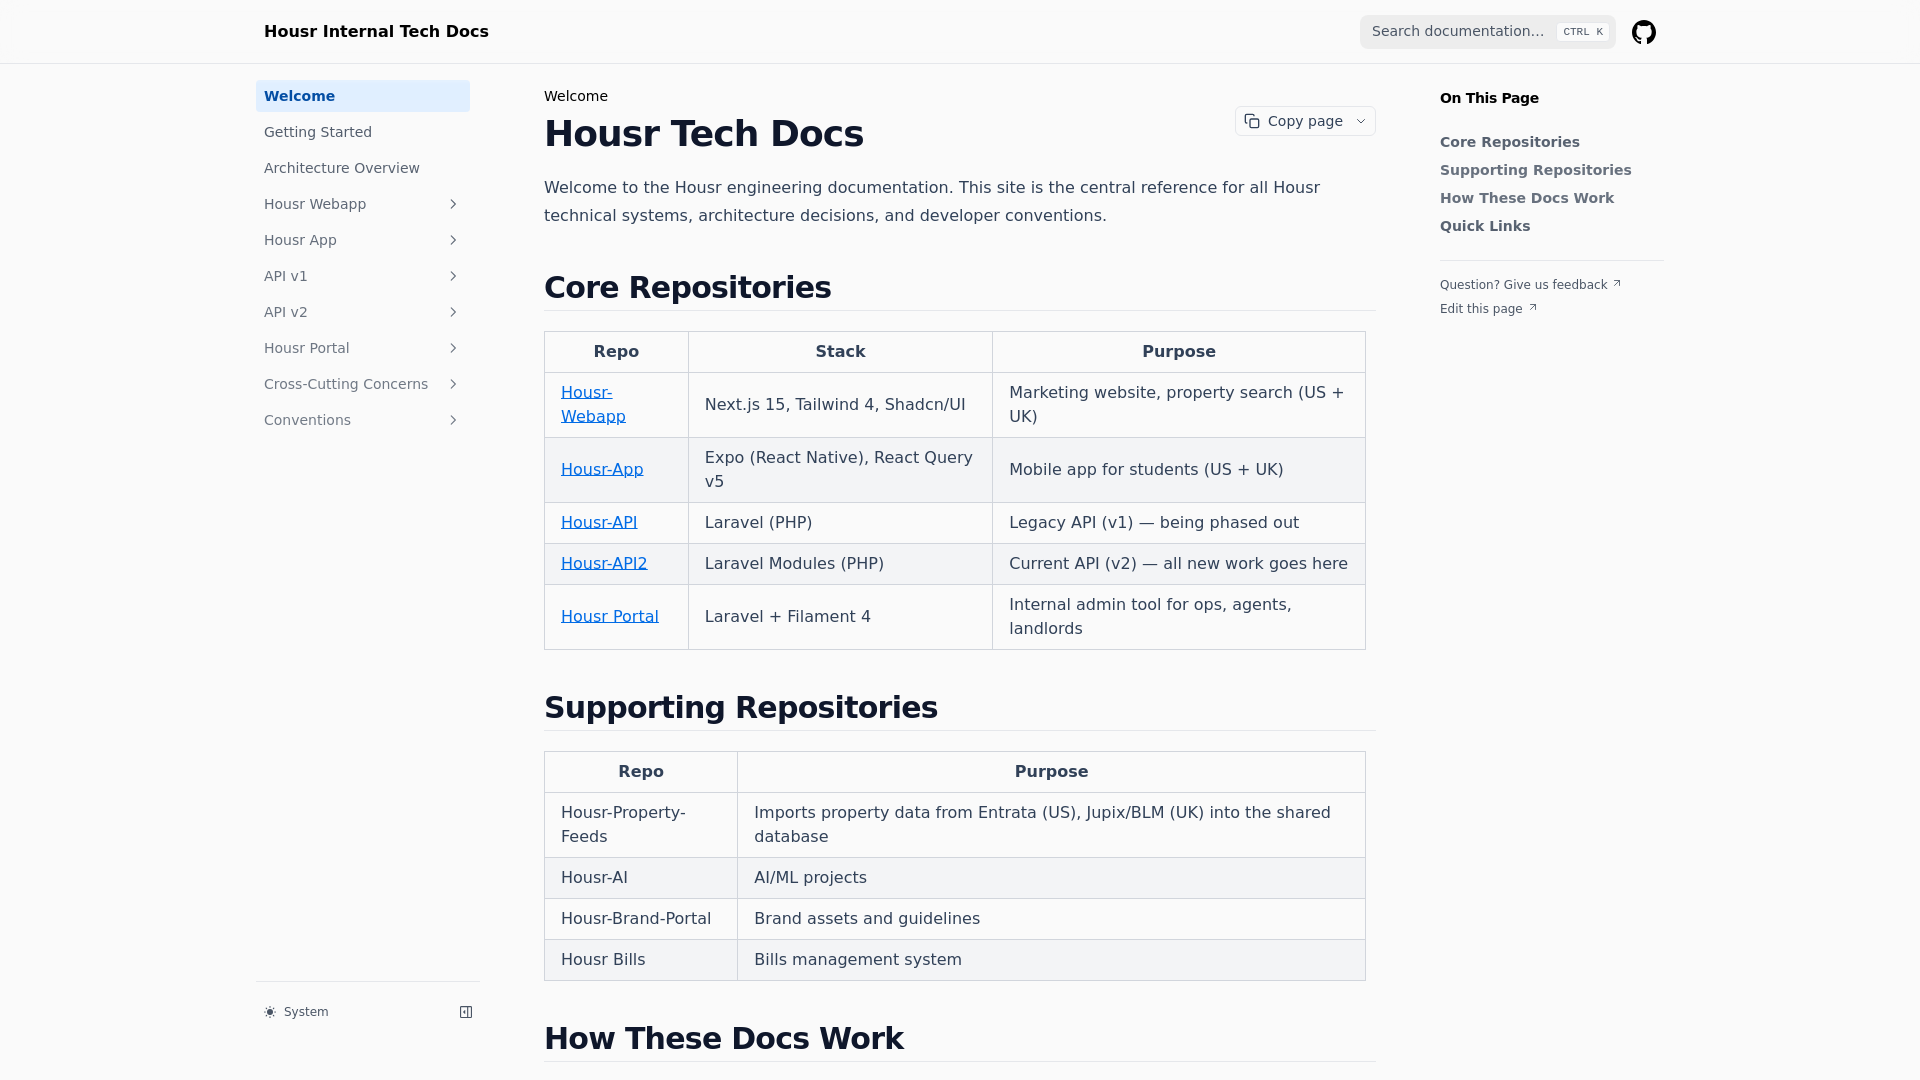The image size is (1920, 1080).
Task: Click the Laravel Modules (PHP) cell
Action: [840, 564]
